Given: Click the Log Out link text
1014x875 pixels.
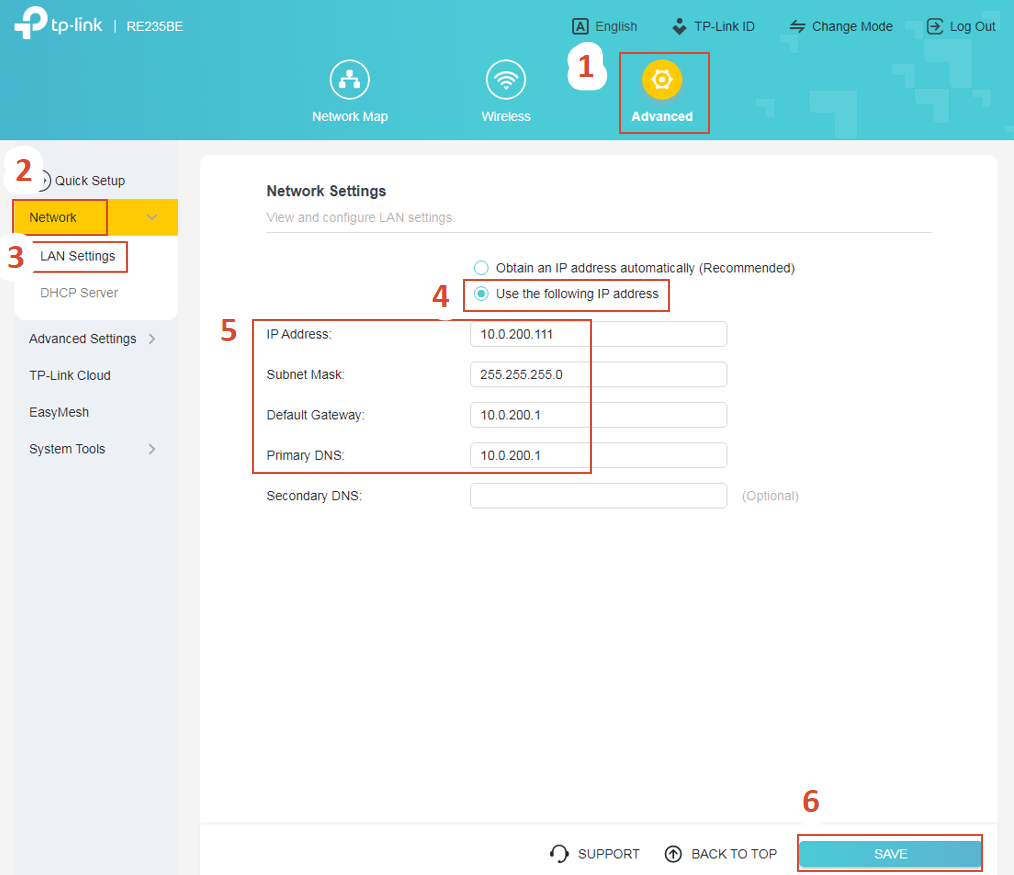Looking at the screenshot, I should click(972, 27).
